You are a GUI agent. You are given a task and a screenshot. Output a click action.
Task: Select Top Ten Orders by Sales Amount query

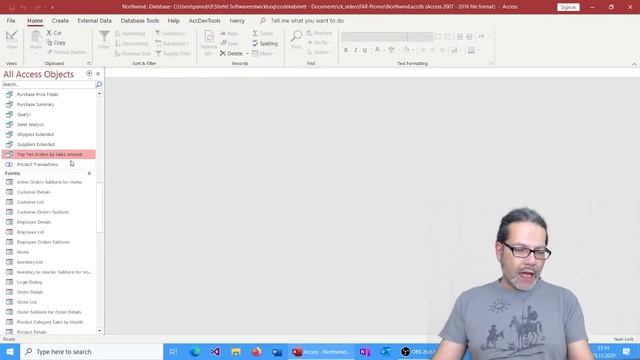[49, 154]
